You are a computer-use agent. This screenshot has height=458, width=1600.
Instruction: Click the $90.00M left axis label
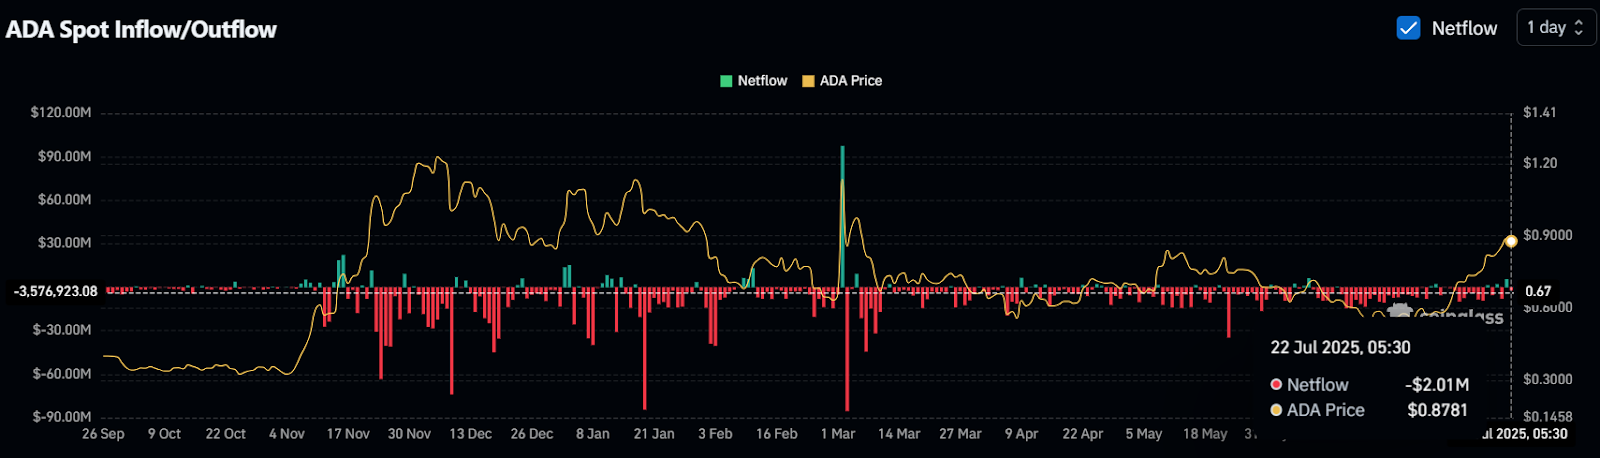65,156
